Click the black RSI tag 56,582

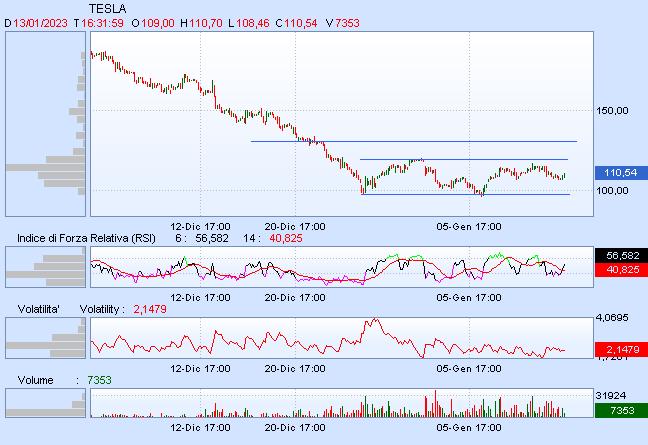(x=621, y=255)
